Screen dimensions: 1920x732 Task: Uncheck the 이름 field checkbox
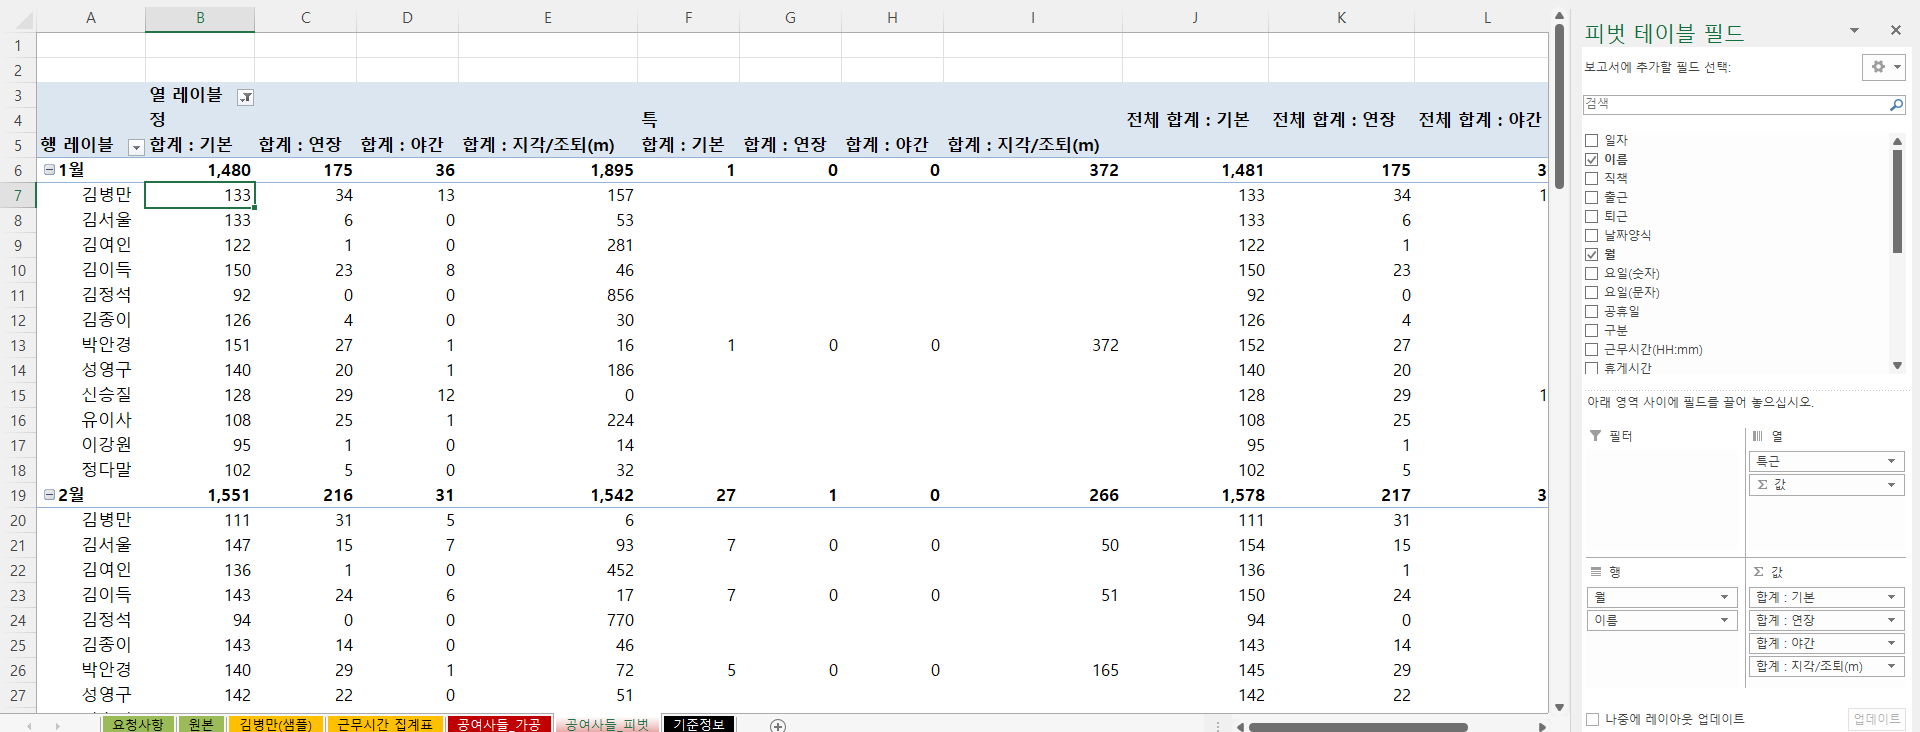(1592, 159)
